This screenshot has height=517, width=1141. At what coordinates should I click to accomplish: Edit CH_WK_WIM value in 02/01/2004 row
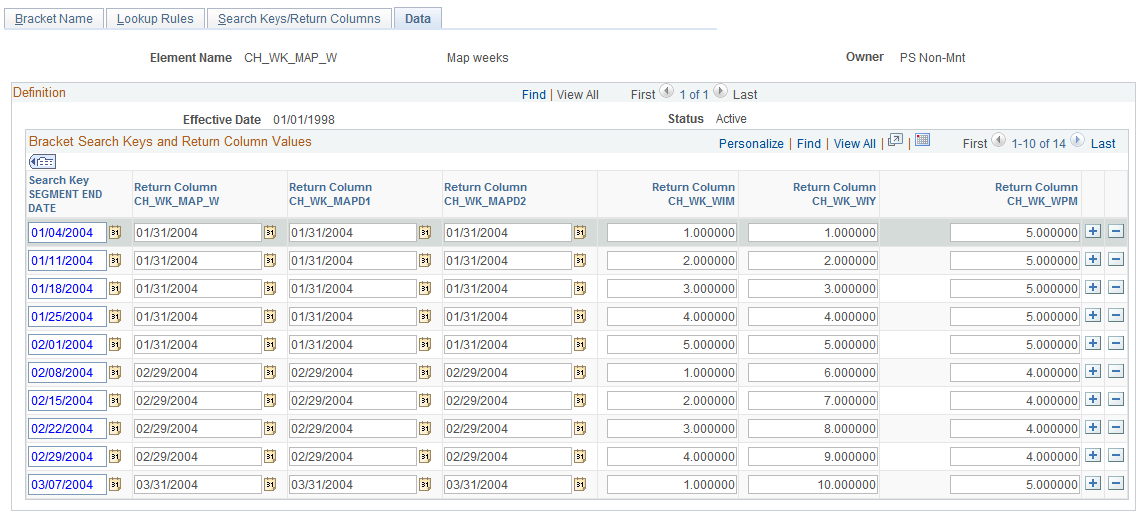[672, 344]
